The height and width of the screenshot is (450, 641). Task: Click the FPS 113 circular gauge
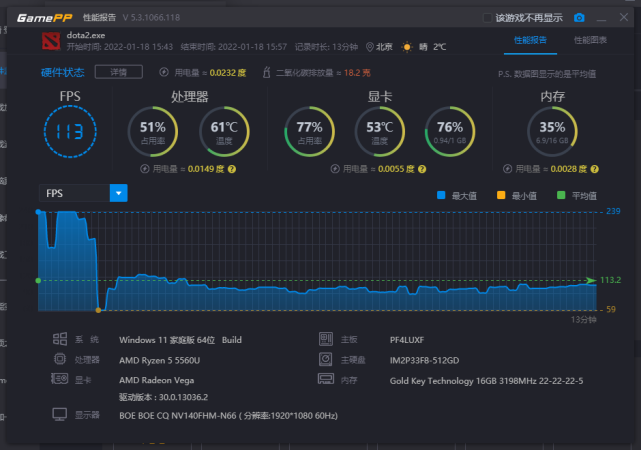70,132
